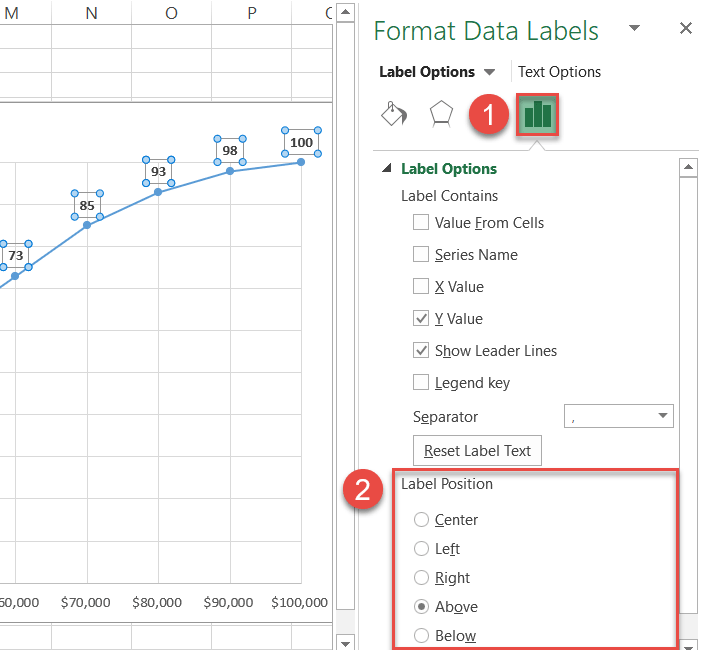The image size is (713, 650).
Task: Select the data label 85
Action: click(87, 206)
